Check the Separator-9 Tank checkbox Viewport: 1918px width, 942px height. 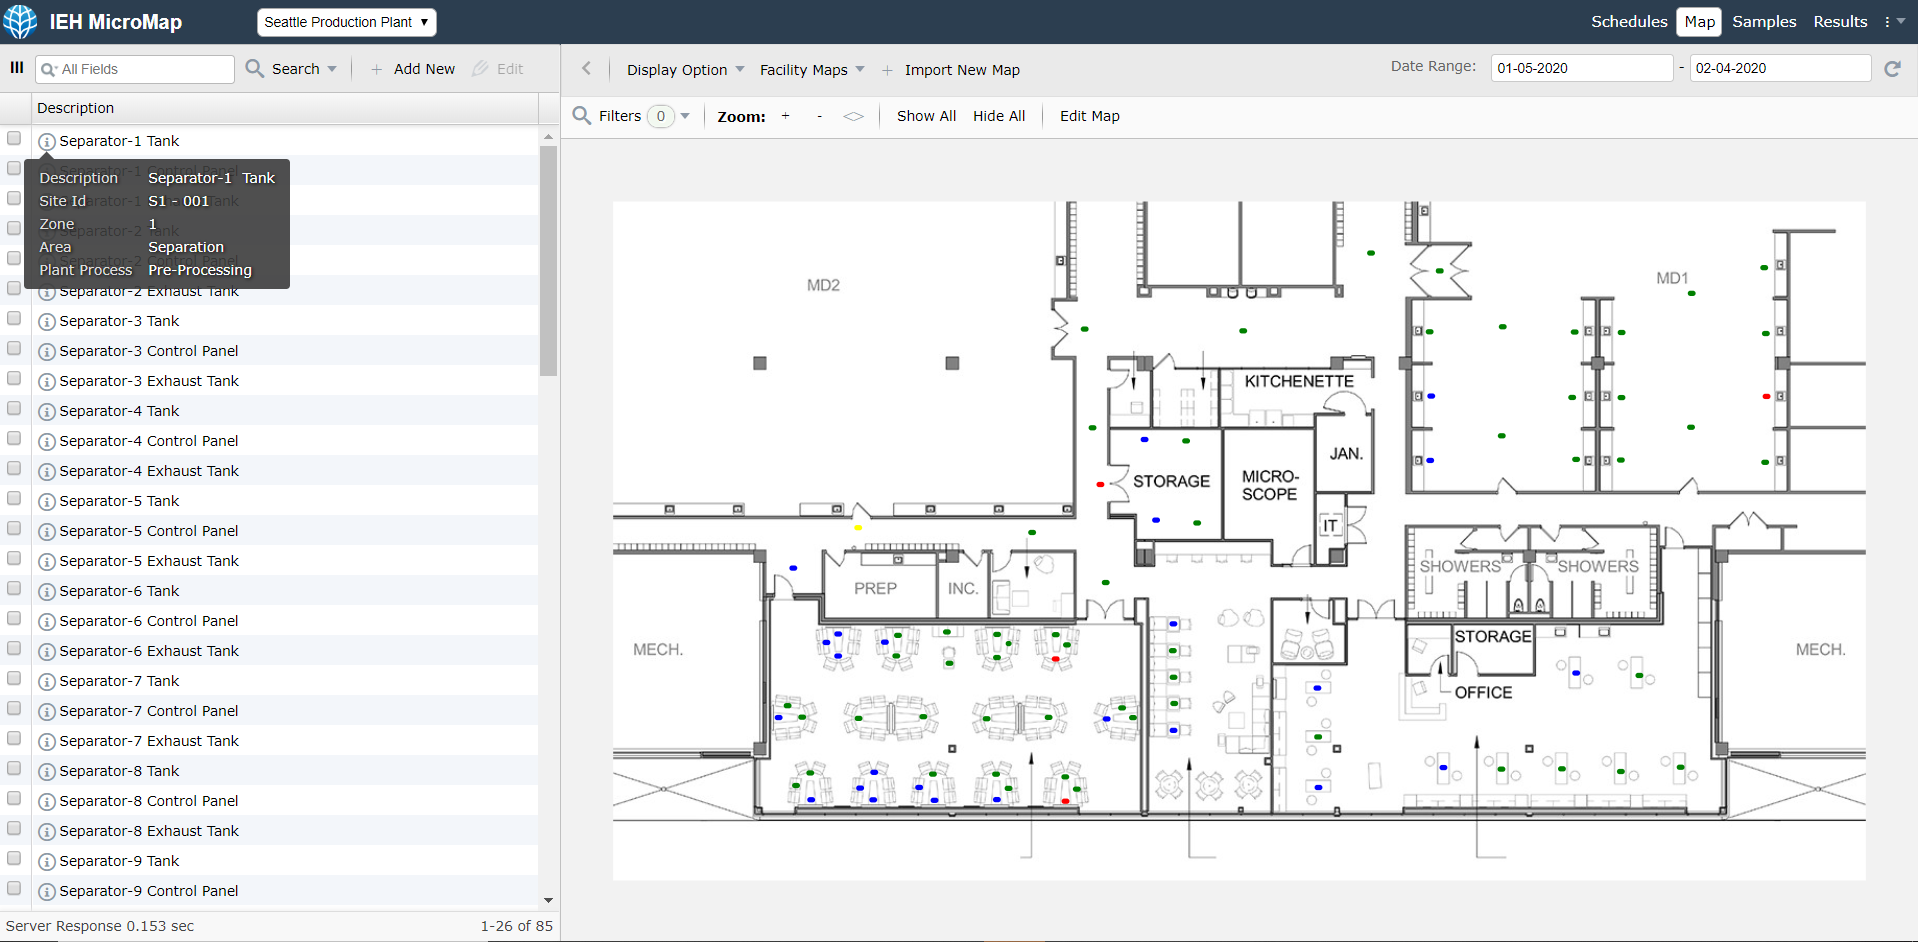pos(14,858)
